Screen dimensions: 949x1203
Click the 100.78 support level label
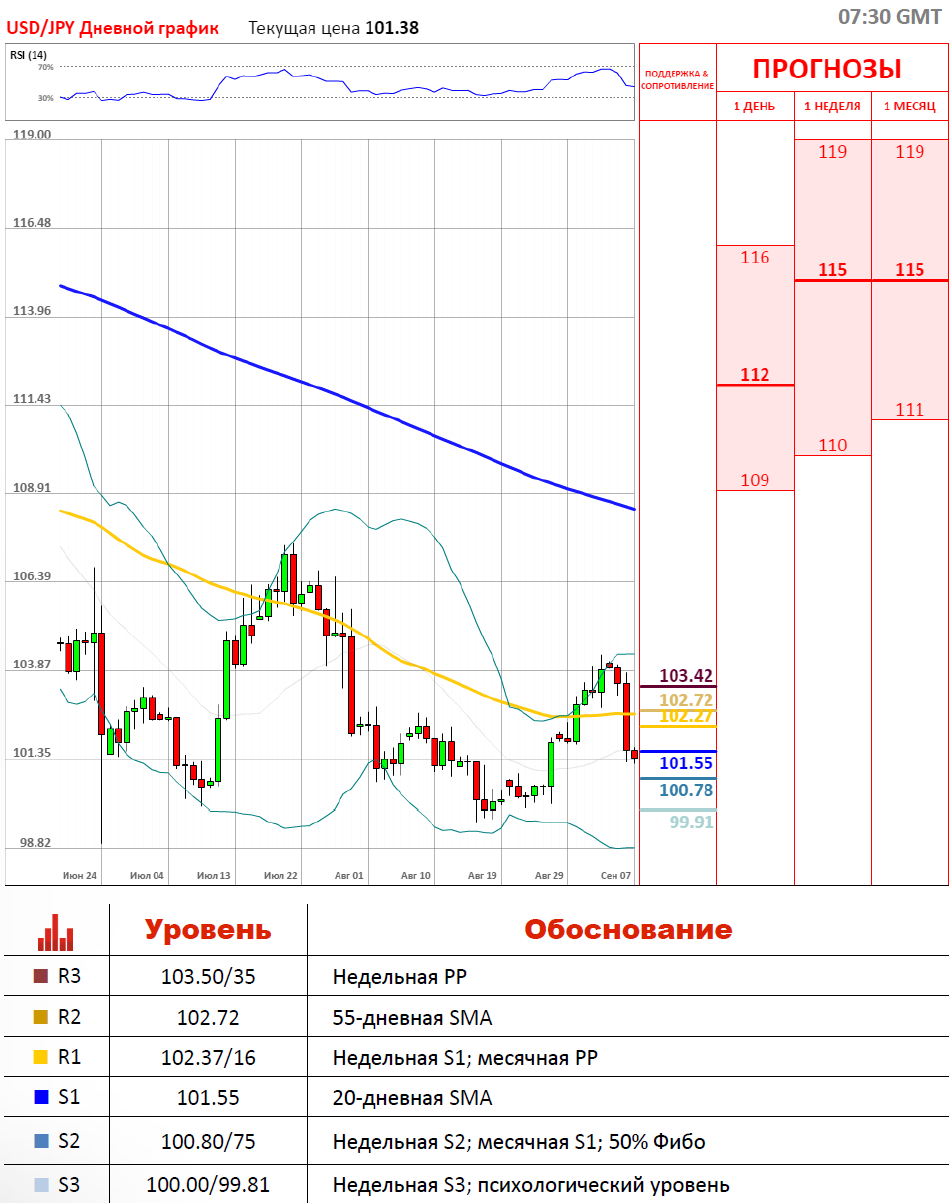[687, 791]
